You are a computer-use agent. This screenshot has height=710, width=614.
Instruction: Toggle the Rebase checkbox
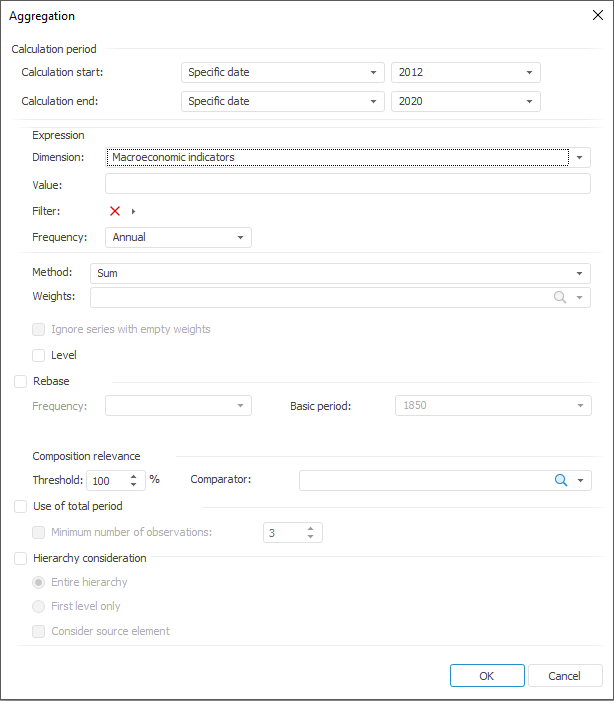(21, 381)
